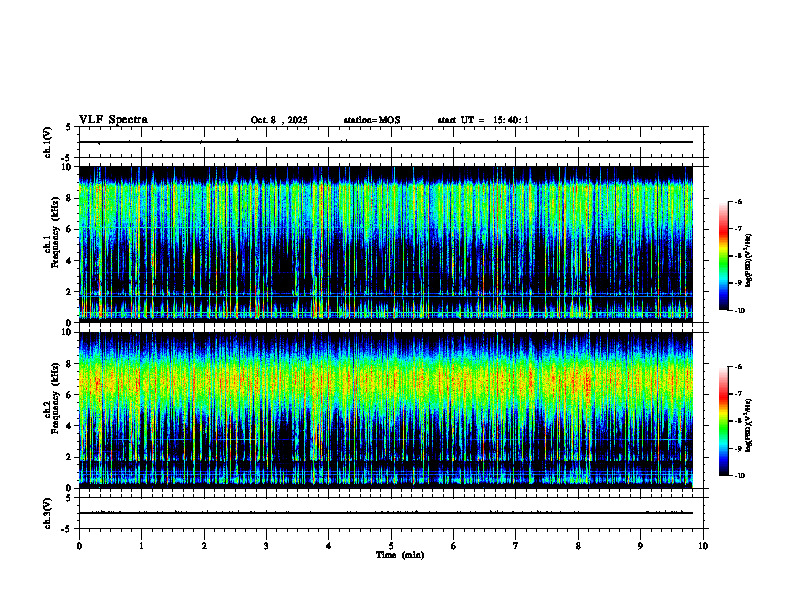This screenshot has height=612, width=792.
Task: Click the '-10' label on ch.2 colorbar
Action: point(739,476)
